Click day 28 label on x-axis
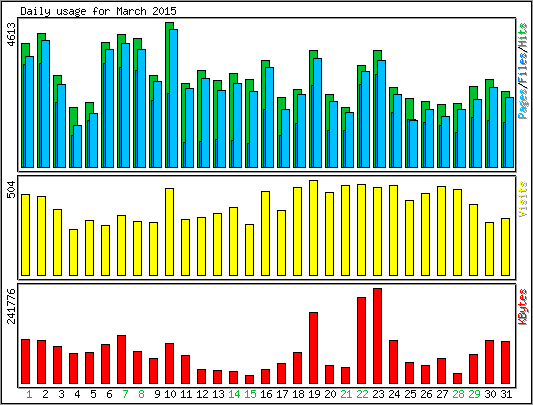 pos(458,394)
